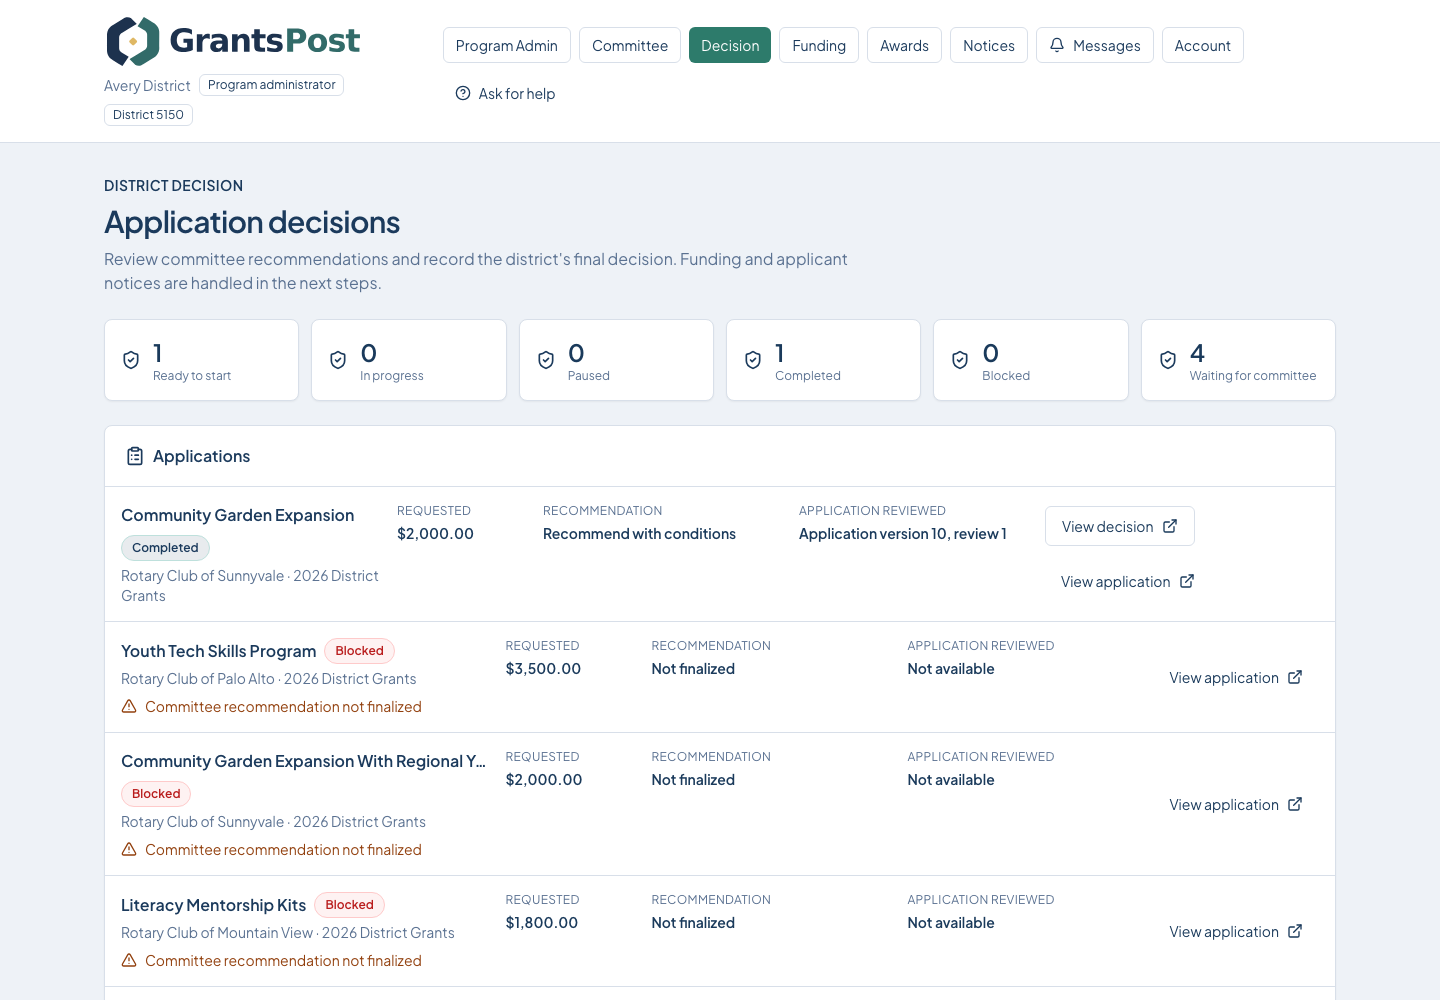
Task: Click the DISTRICT DECISION label
Action: coord(173,186)
